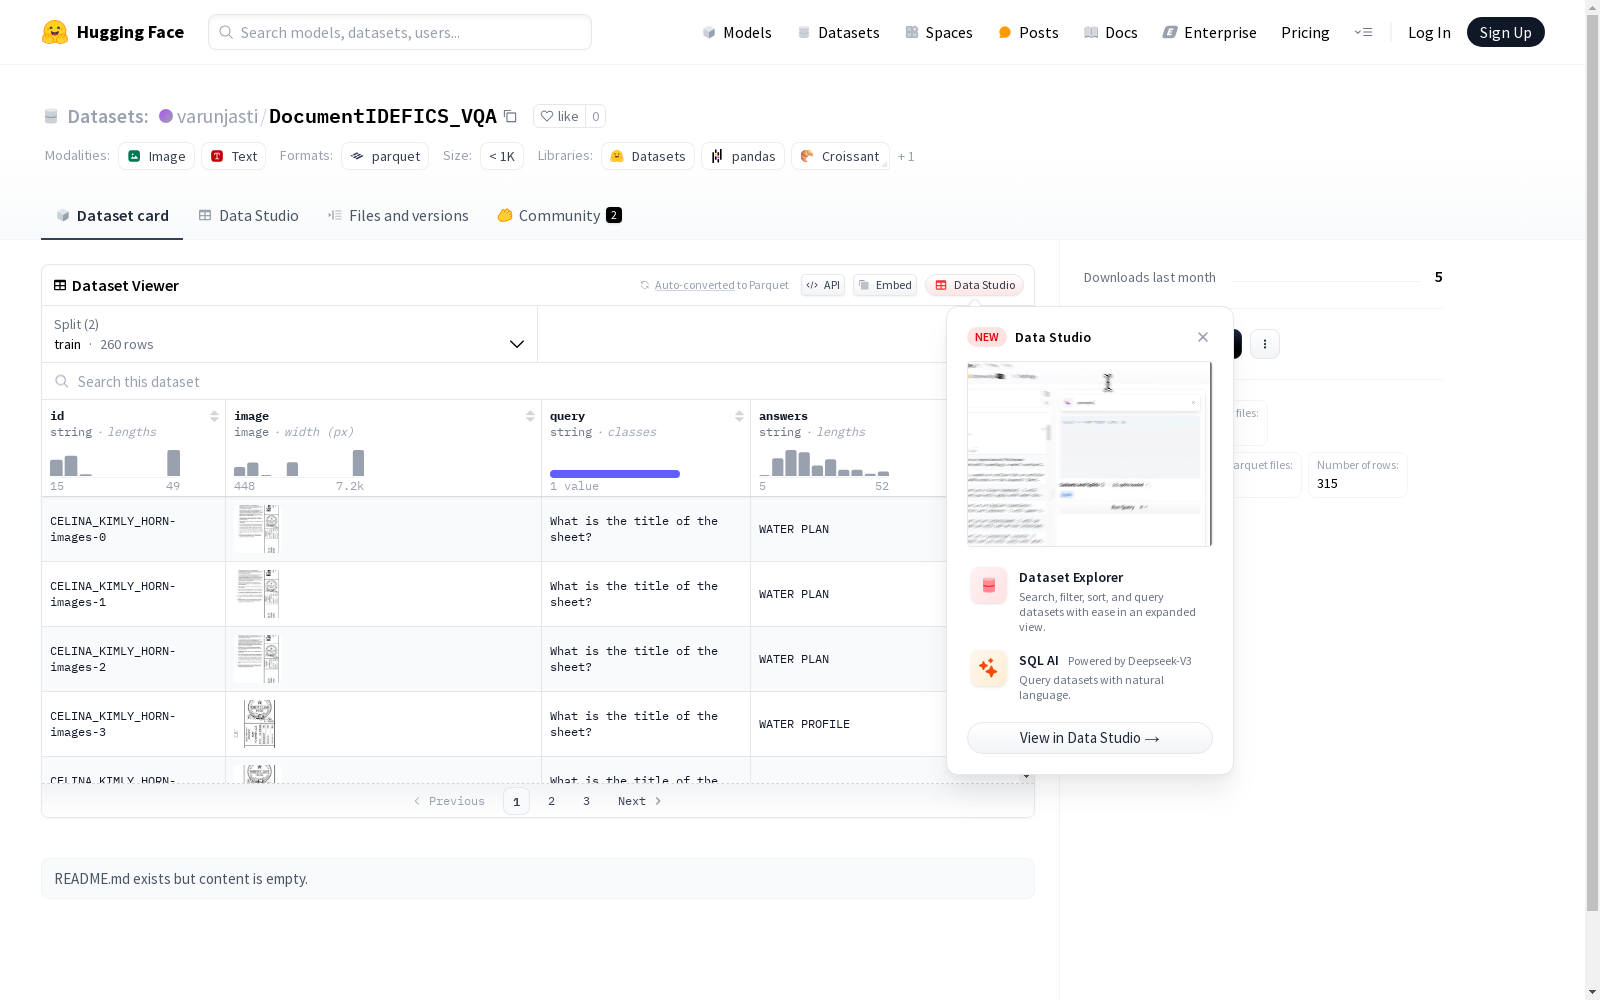Click the query classes bar

615,474
